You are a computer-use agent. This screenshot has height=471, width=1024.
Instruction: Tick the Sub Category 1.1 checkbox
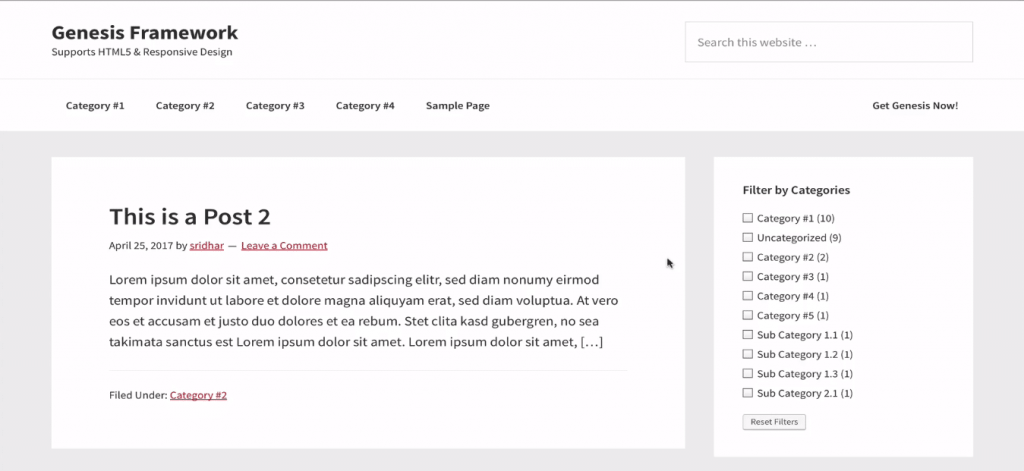pos(747,335)
